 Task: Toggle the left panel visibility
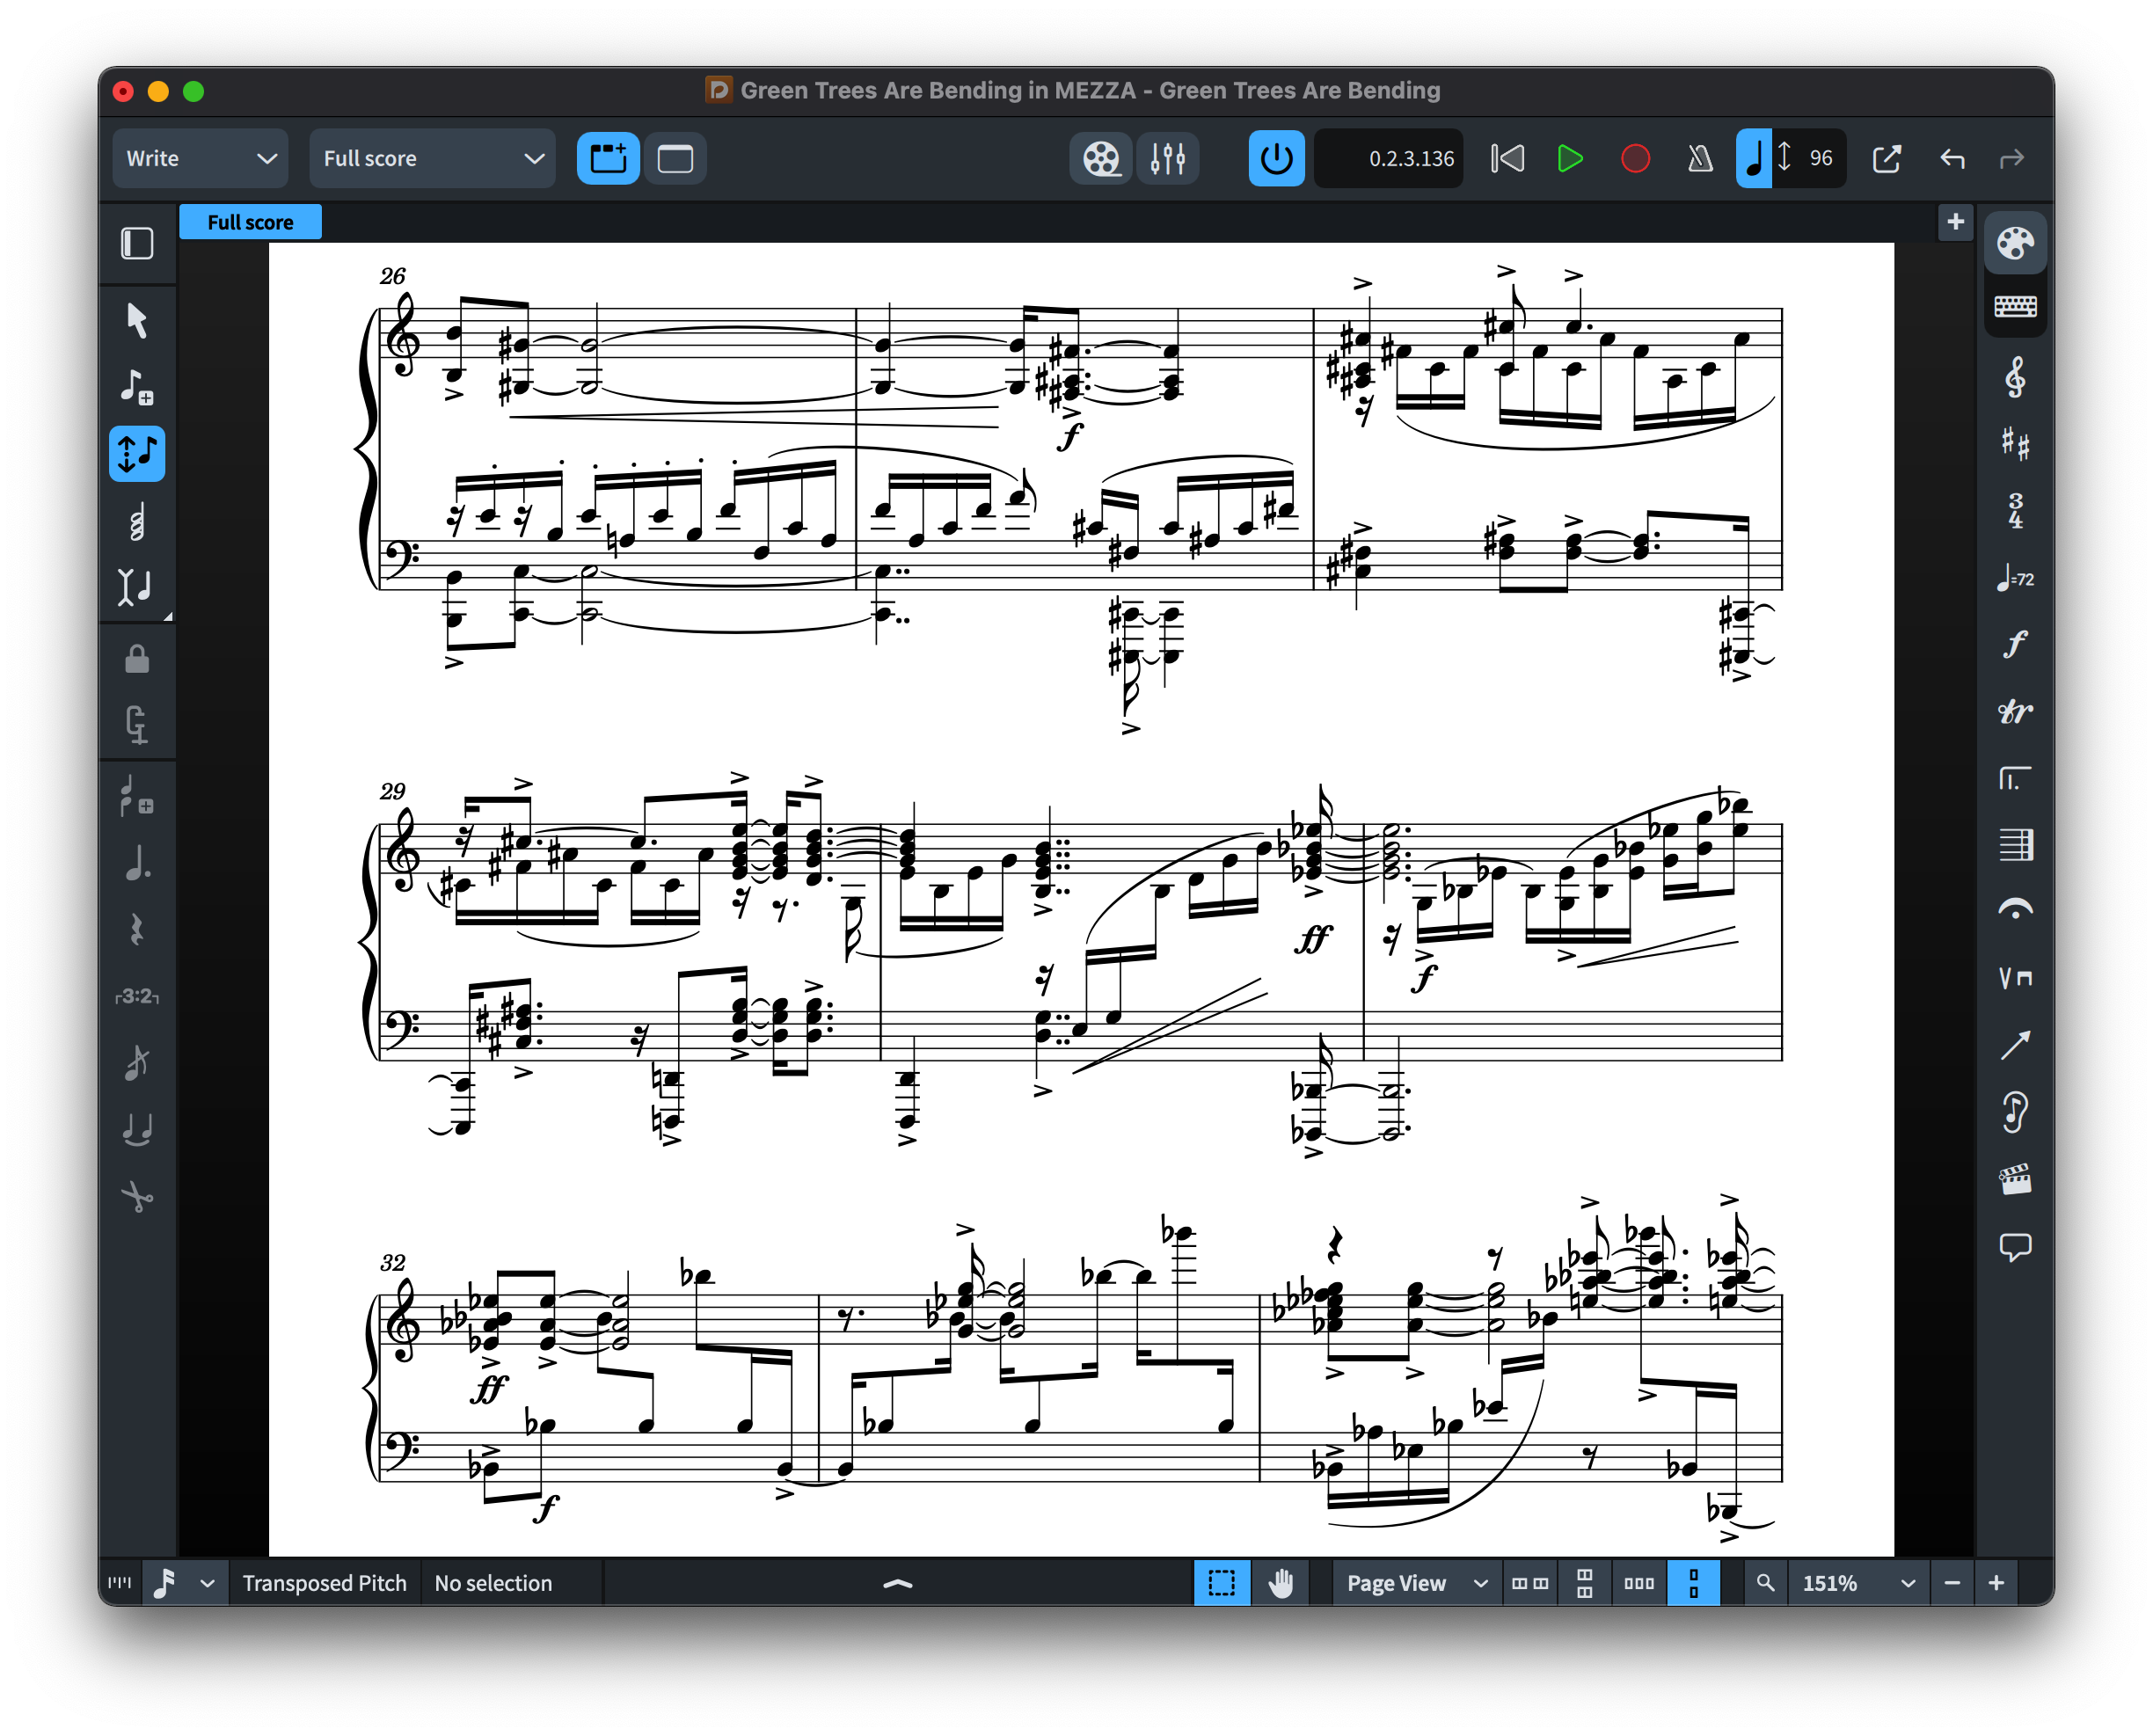137,243
